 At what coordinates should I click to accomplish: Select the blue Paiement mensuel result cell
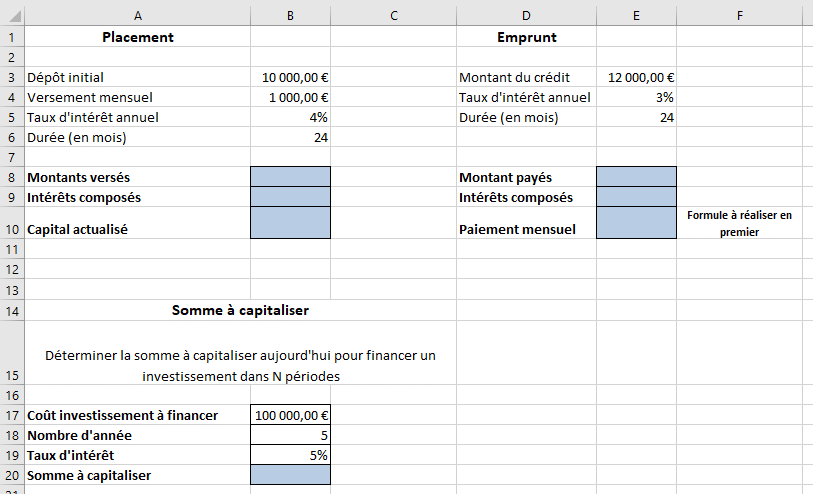pos(636,222)
